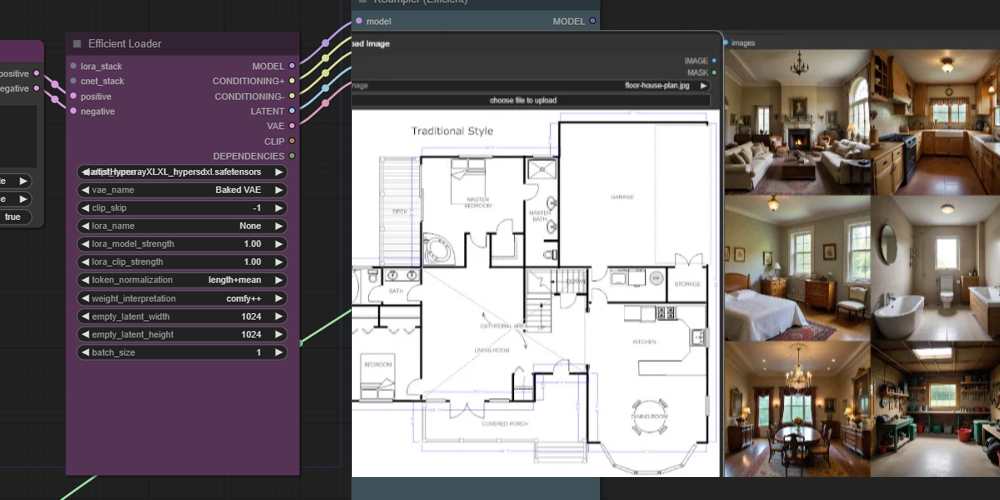Click the images input port on preview node
The width and height of the screenshot is (1000, 500).
pos(726,43)
